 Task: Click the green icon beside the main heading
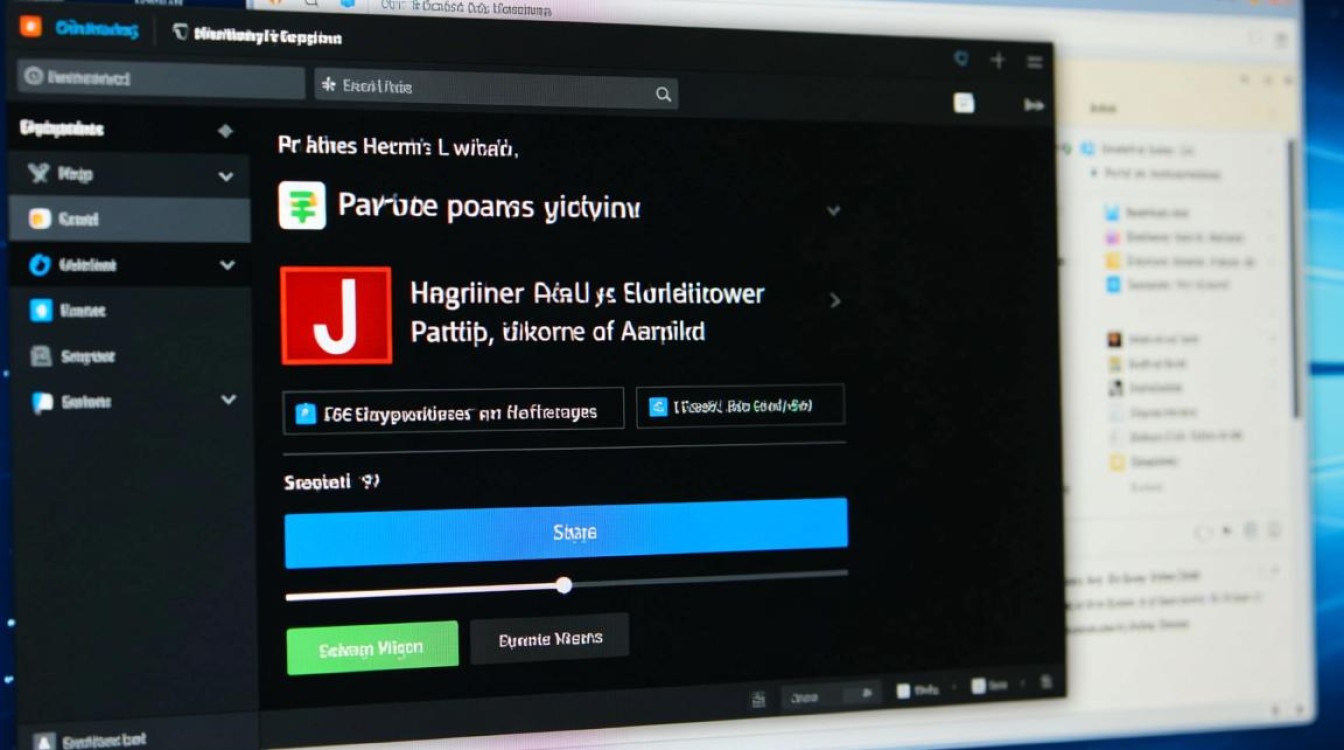pyautogui.click(x=302, y=206)
